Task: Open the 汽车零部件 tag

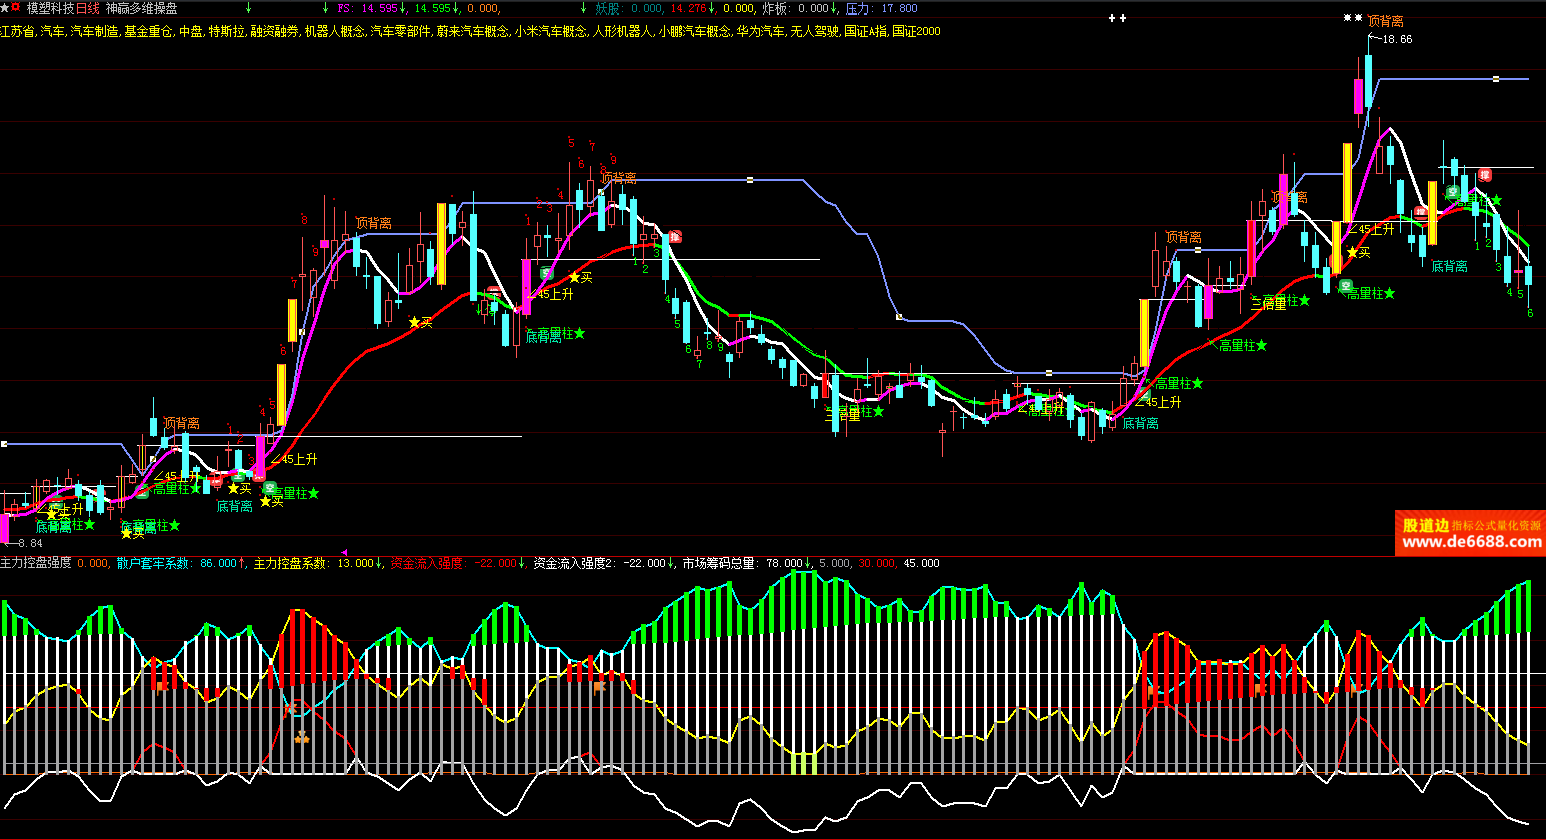Action: tap(400, 31)
